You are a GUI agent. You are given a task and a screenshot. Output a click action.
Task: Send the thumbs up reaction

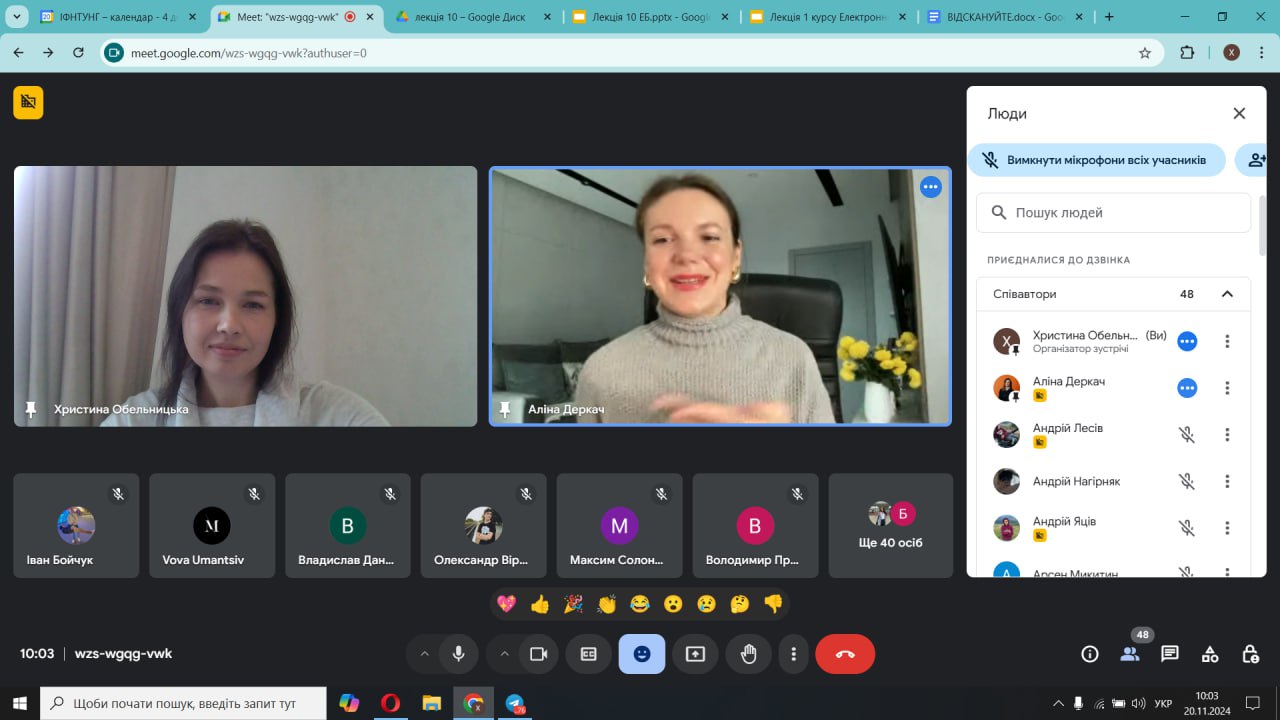pyautogui.click(x=540, y=604)
